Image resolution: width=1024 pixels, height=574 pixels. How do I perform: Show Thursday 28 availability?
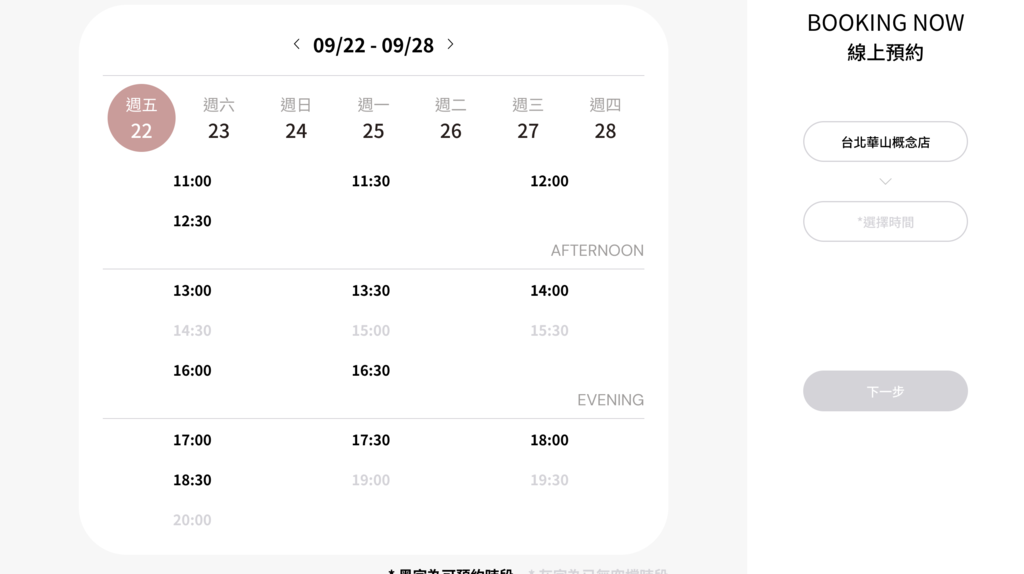[605, 118]
